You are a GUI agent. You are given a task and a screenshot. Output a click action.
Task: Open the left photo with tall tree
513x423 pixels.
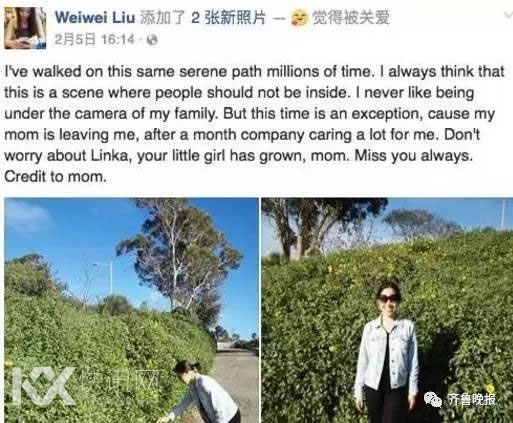click(x=131, y=310)
